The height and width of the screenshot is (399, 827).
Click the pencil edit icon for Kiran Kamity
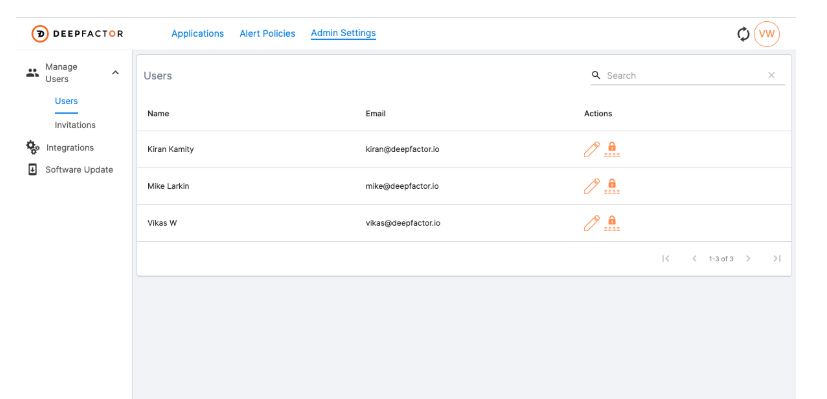pos(592,149)
